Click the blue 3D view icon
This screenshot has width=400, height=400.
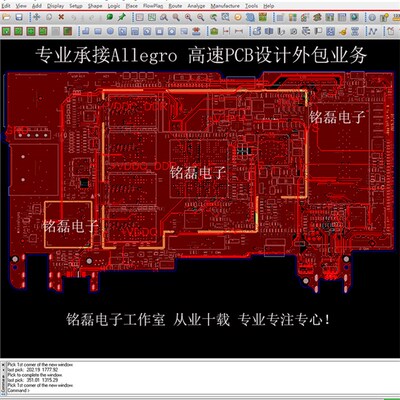coord(250,17)
